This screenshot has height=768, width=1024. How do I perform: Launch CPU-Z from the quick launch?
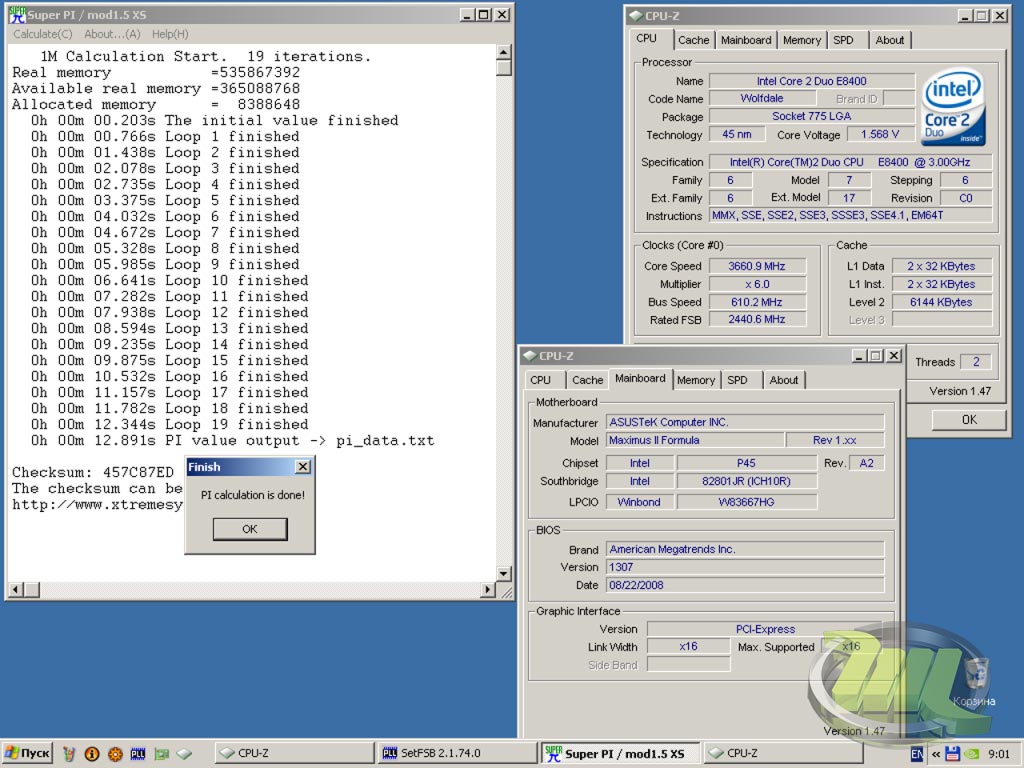pos(184,754)
